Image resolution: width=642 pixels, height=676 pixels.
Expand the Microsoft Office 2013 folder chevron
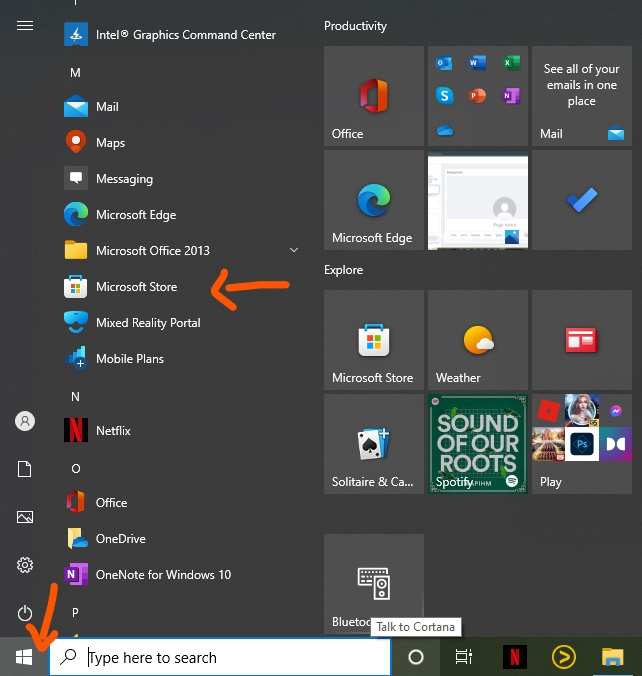[x=294, y=250]
